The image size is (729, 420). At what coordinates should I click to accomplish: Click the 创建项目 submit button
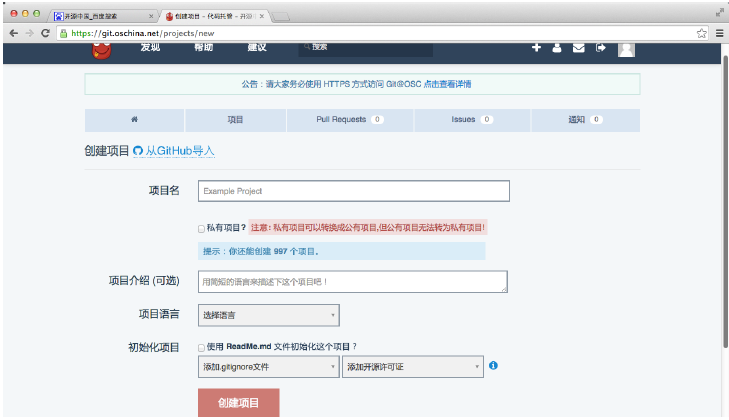tap(239, 403)
